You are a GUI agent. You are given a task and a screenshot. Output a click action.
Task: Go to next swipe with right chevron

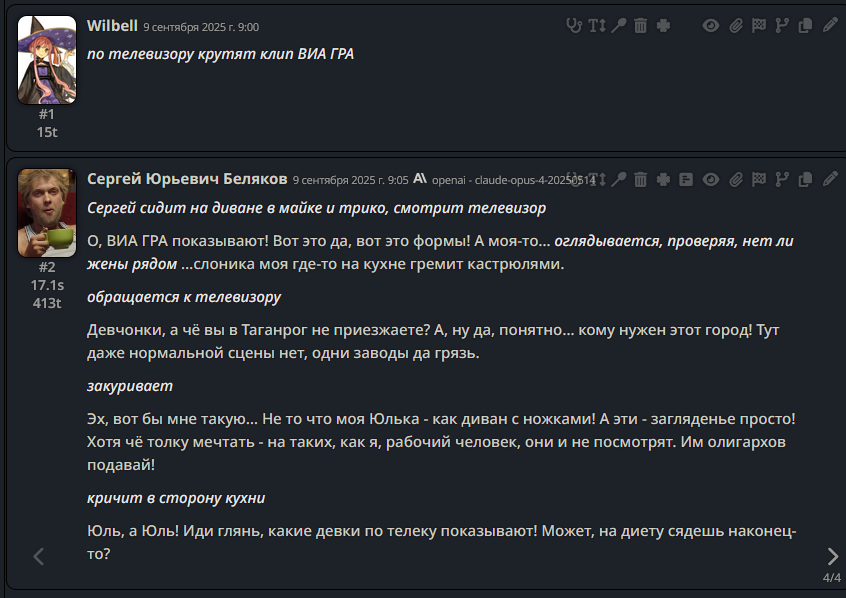click(x=832, y=556)
